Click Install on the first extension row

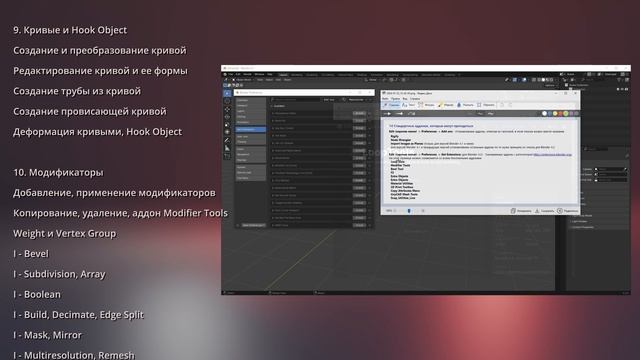point(360,113)
